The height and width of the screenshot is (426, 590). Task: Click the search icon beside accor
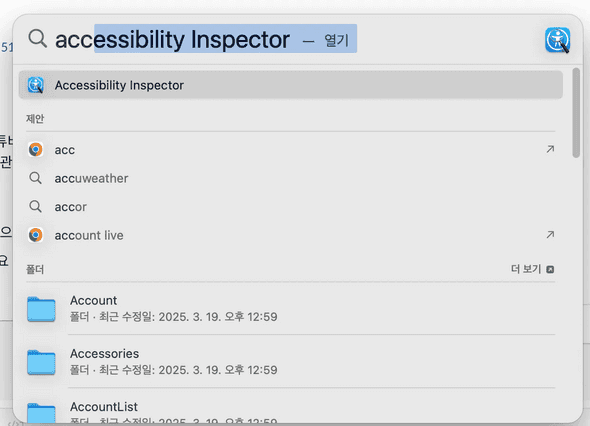click(36, 207)
